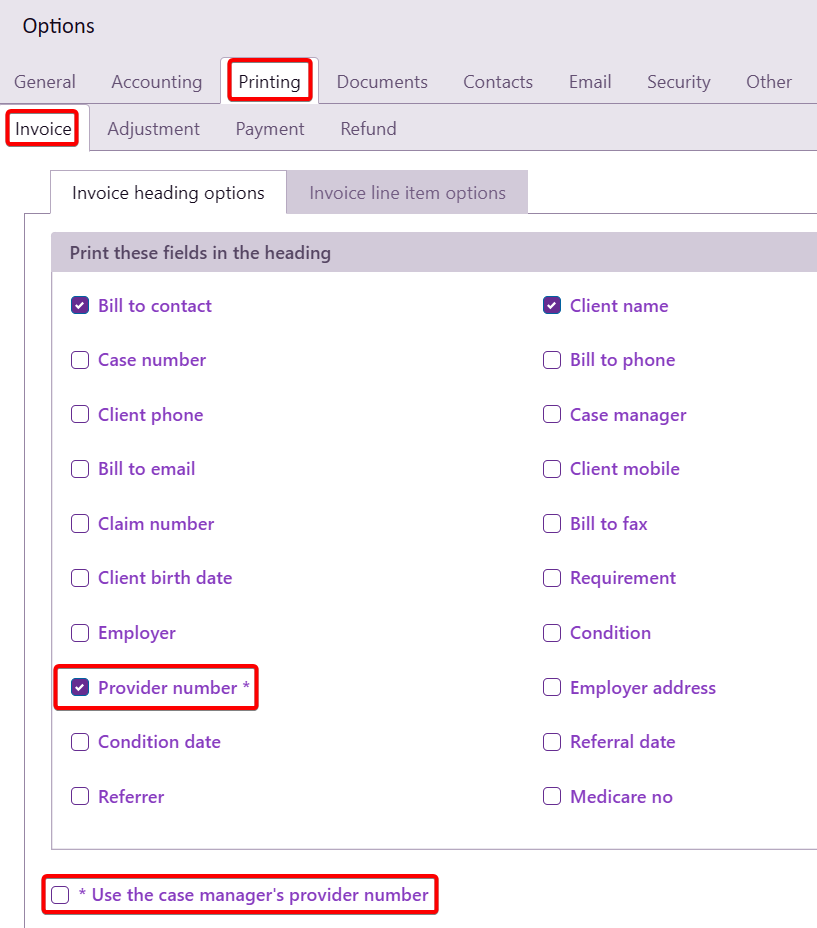Viewport: 817px width, 928px height.
Task: Select the Refund sub-tab
Action: coord(368,129)
